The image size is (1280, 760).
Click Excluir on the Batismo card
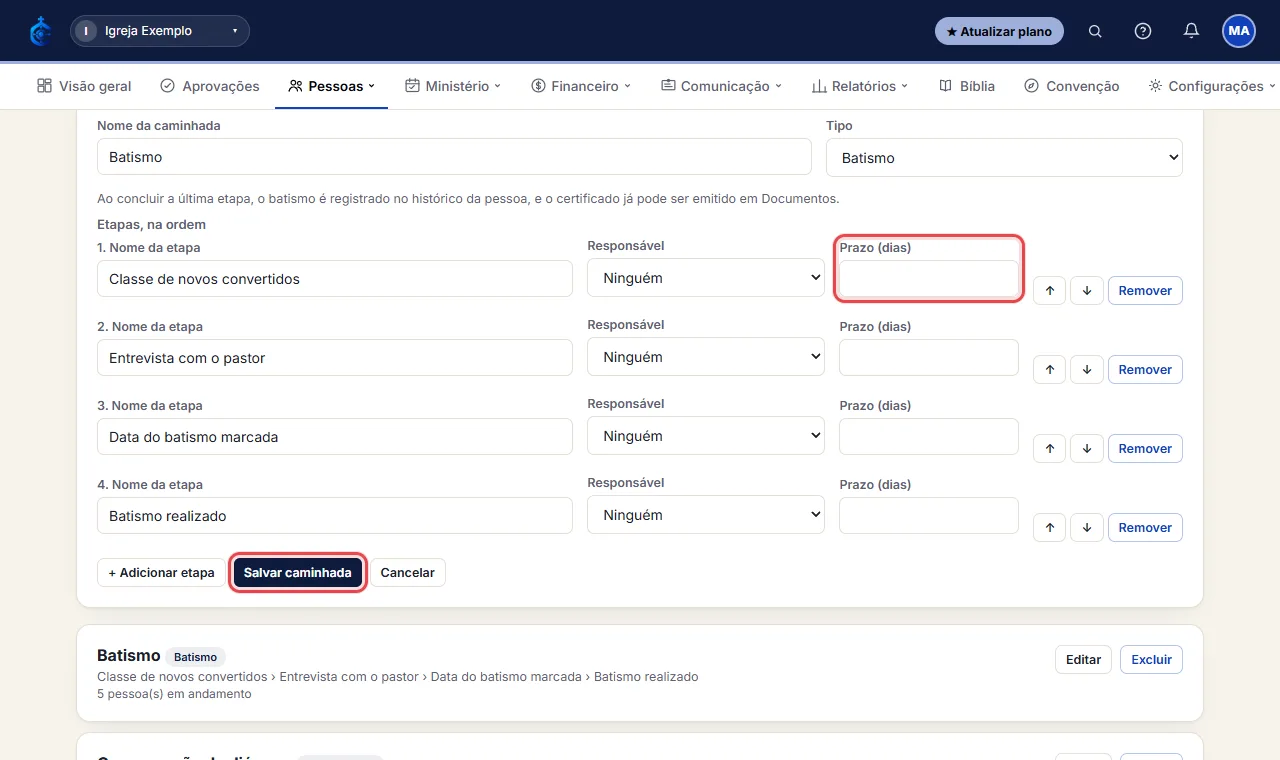pos(1151,660)
